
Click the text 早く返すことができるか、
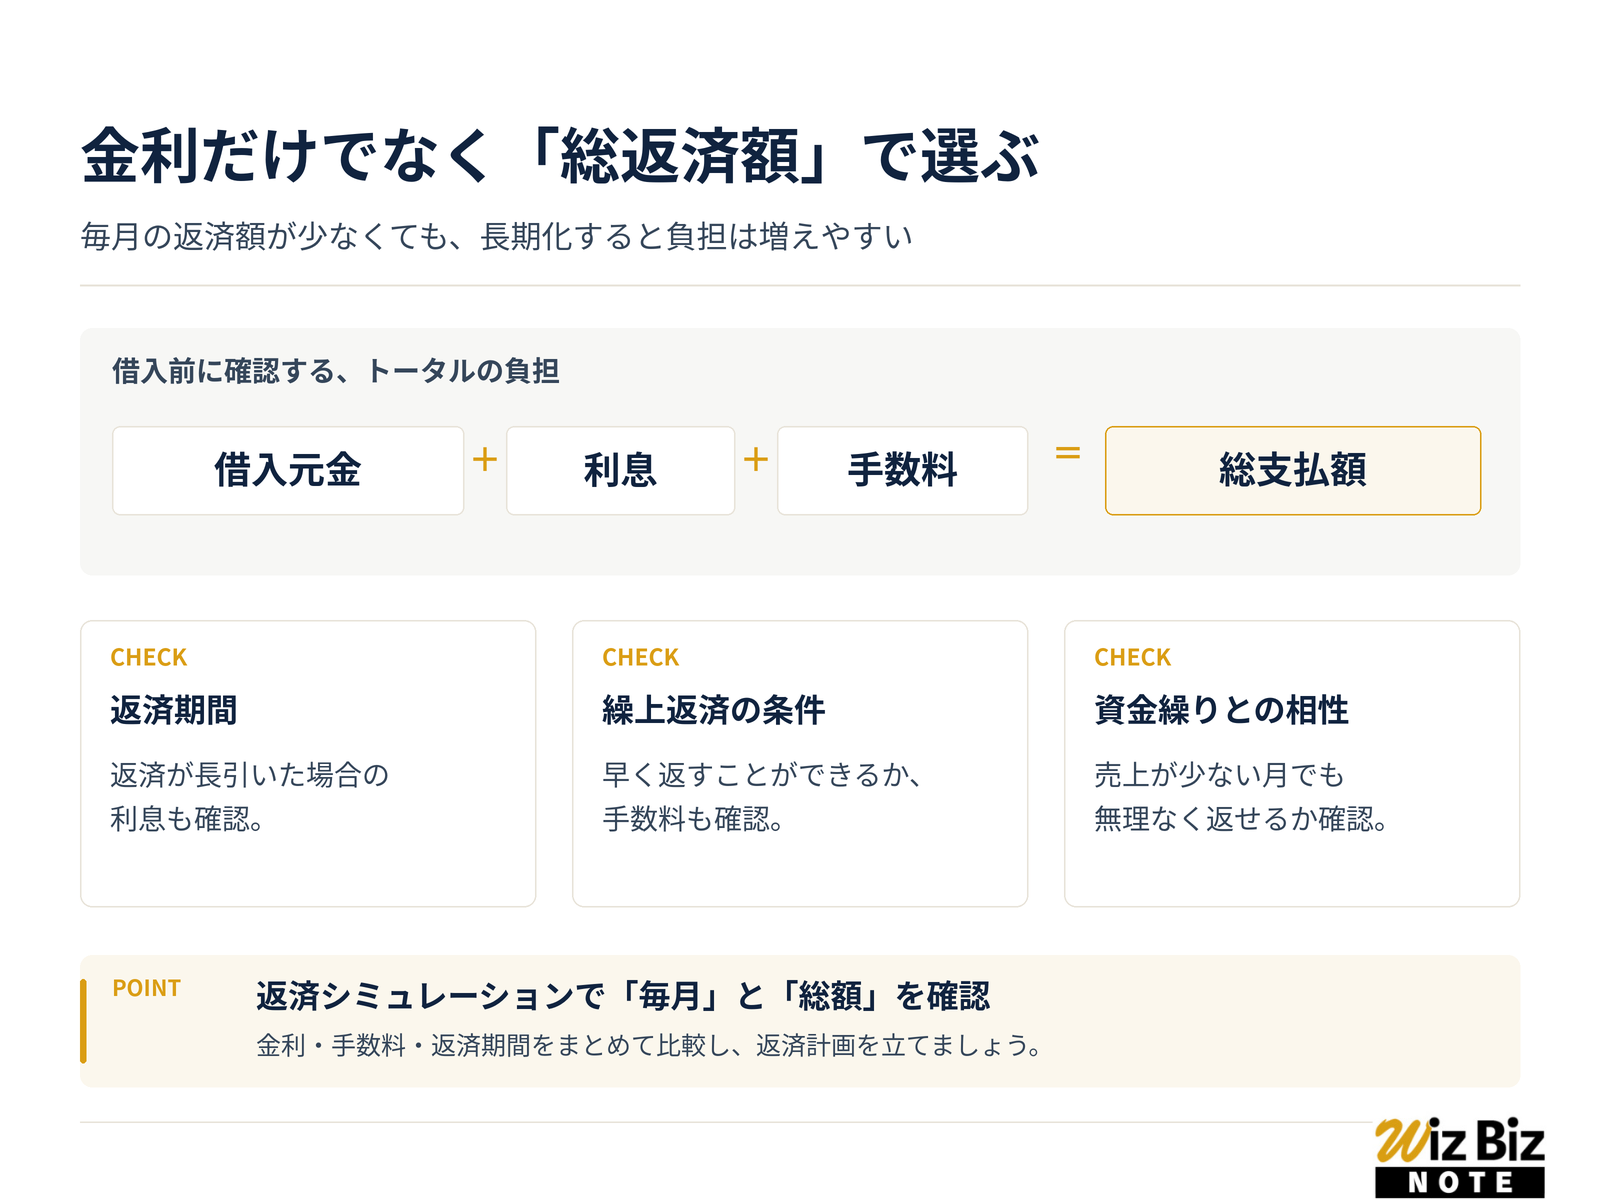pos(762,775)
